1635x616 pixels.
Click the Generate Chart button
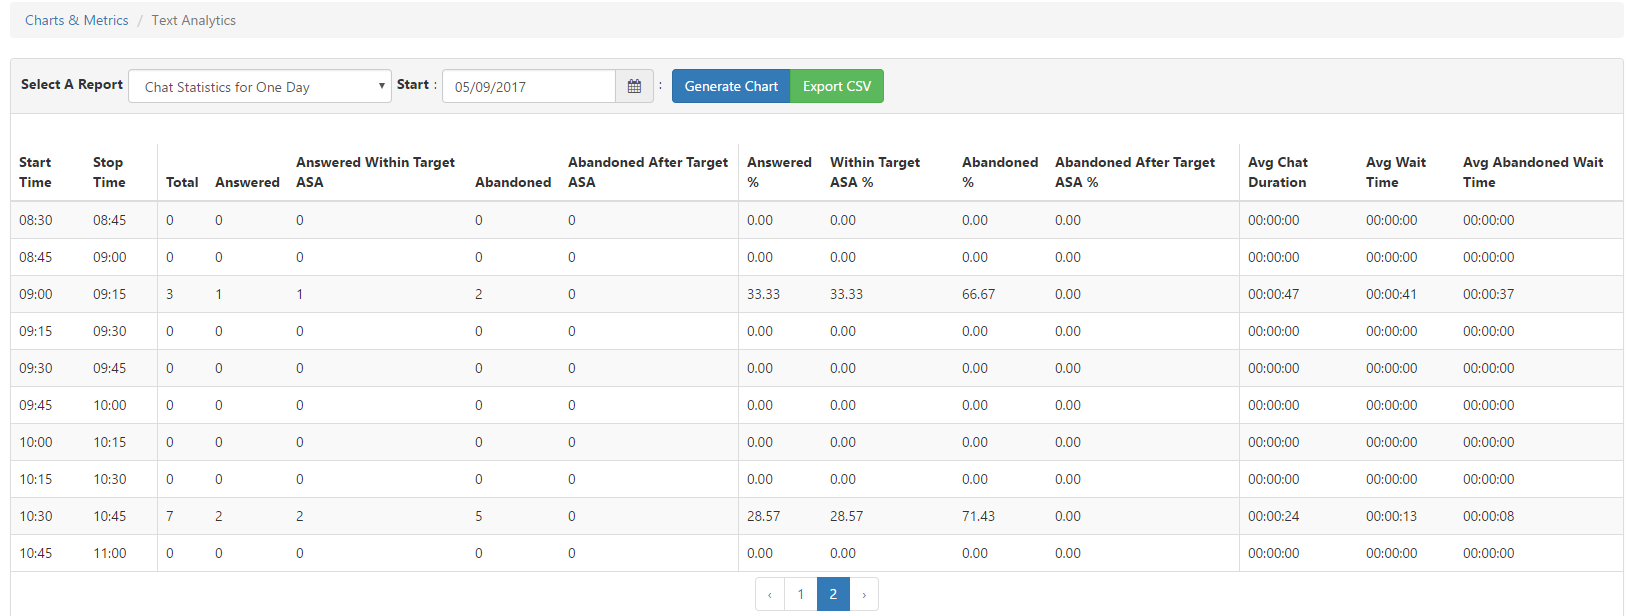731,86
